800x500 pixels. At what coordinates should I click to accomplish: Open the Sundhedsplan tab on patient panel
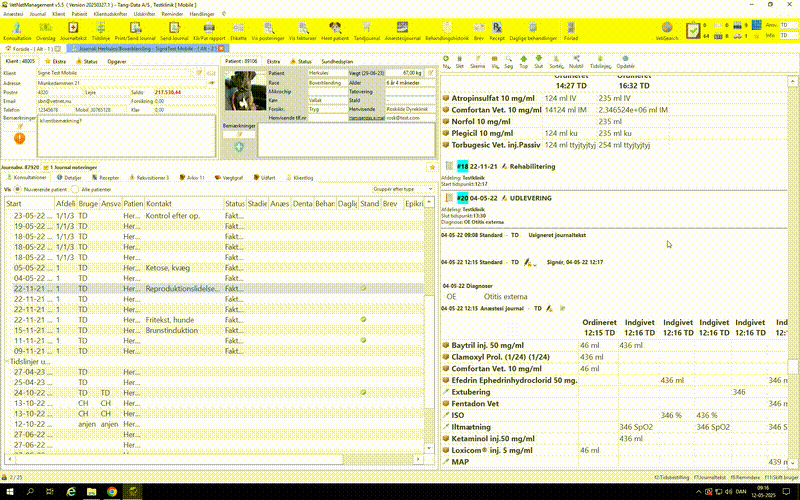pyautogui.click(x=337, y=61)
